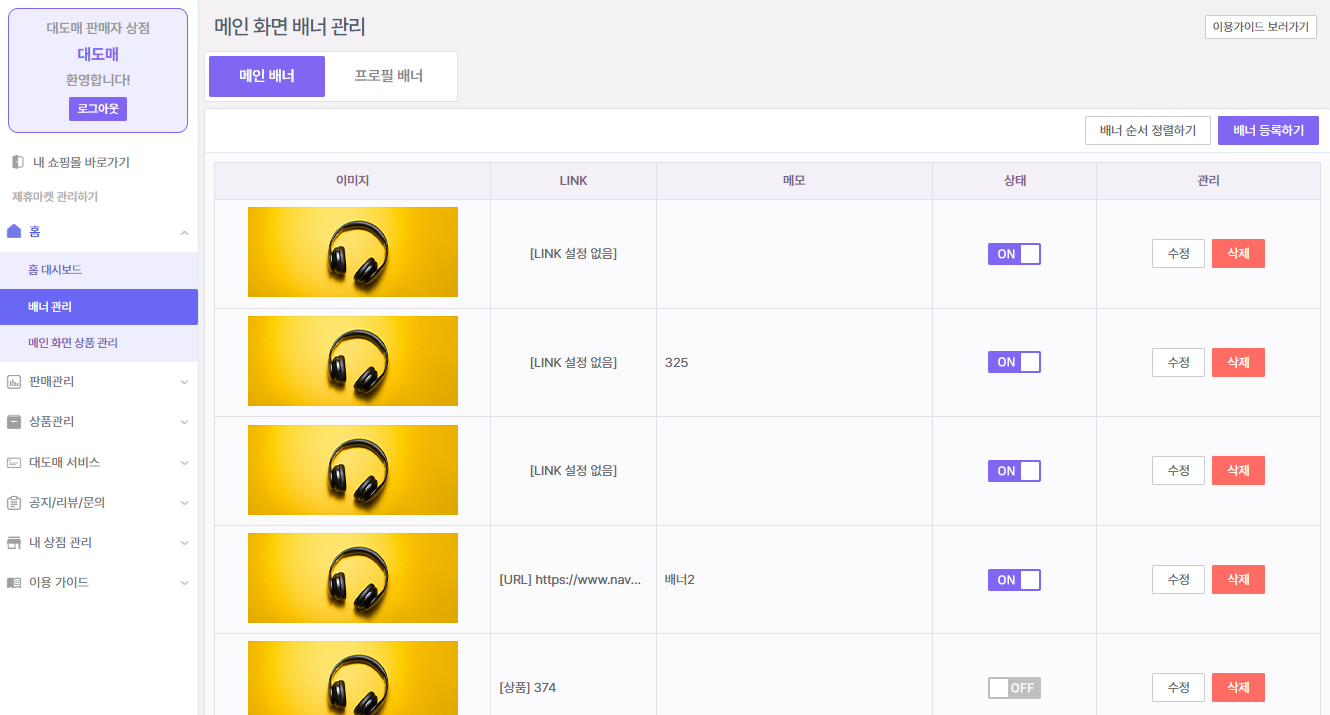Click the home icon in sidebar
This screenshot has height=715, width=1330.
click(x=14, y=232)
